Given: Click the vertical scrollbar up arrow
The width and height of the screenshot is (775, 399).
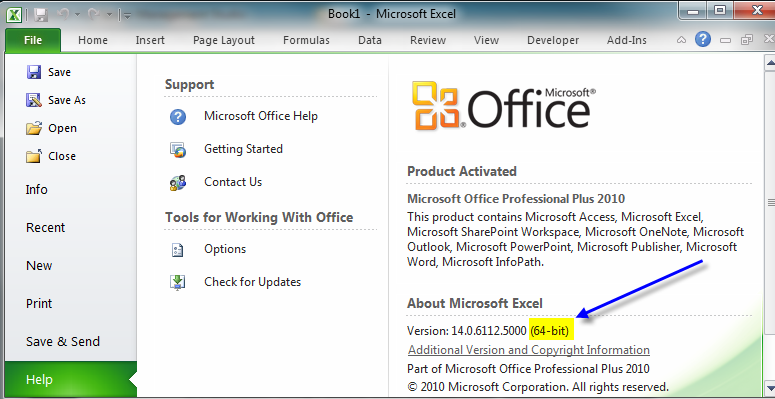Looking at the screenshot, I should 770,63.
